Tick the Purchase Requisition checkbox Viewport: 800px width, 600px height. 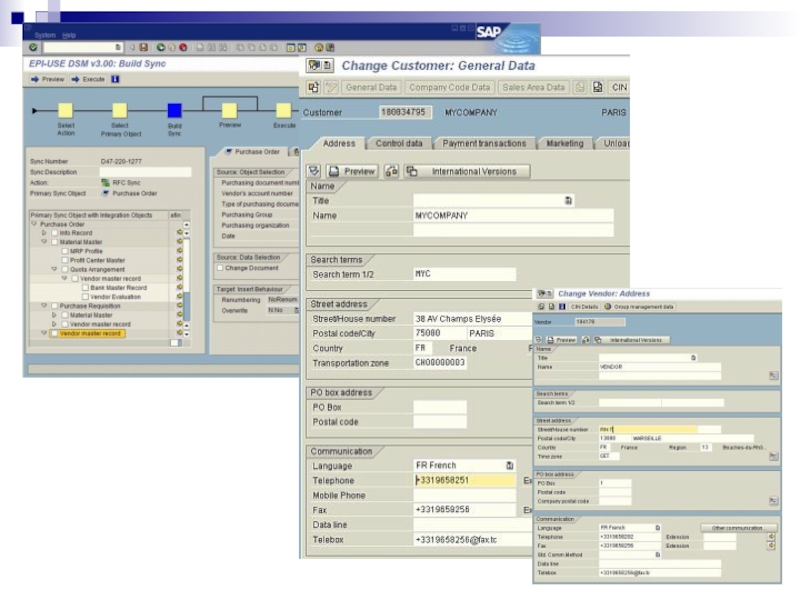(x=55, y=306)
